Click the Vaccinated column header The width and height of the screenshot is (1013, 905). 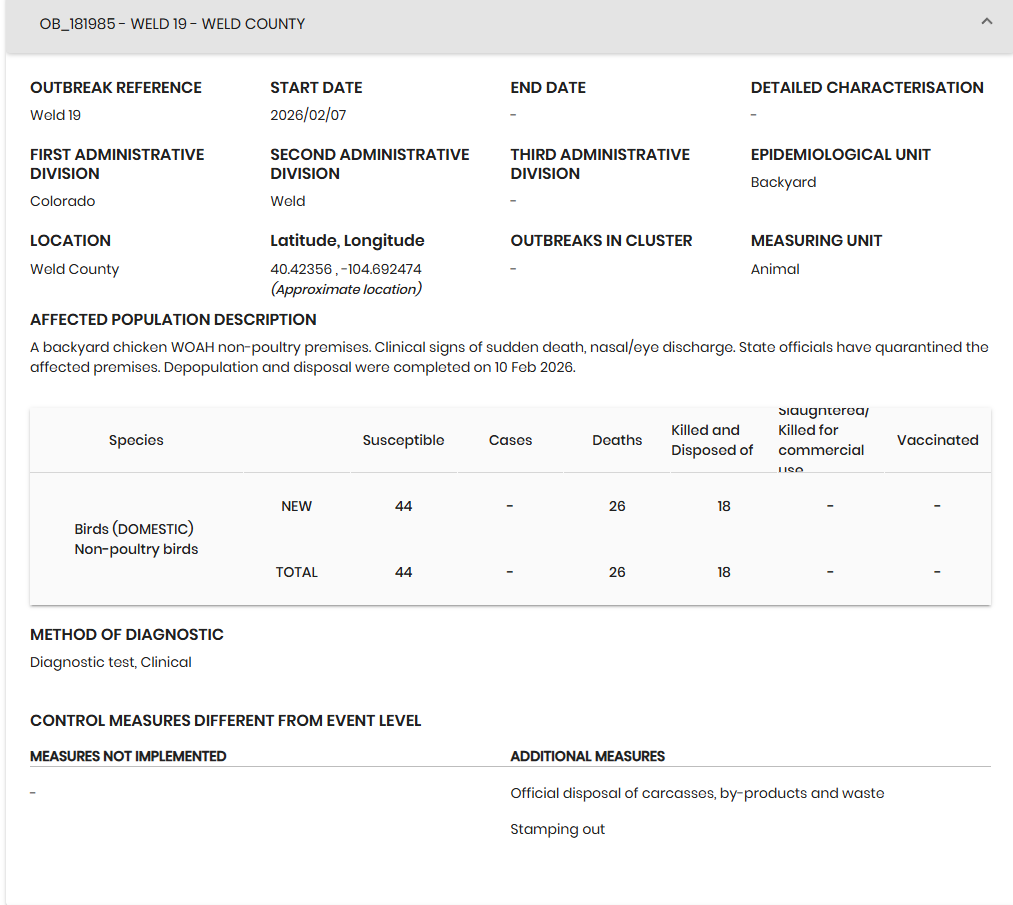(937, 440)
